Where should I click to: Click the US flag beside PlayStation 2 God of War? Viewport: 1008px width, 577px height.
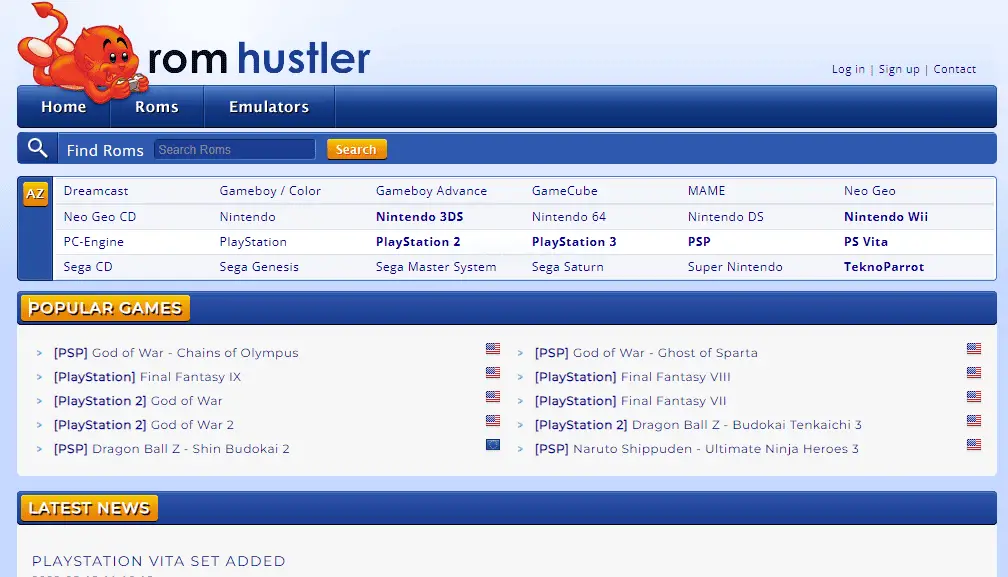click(493, 396)
